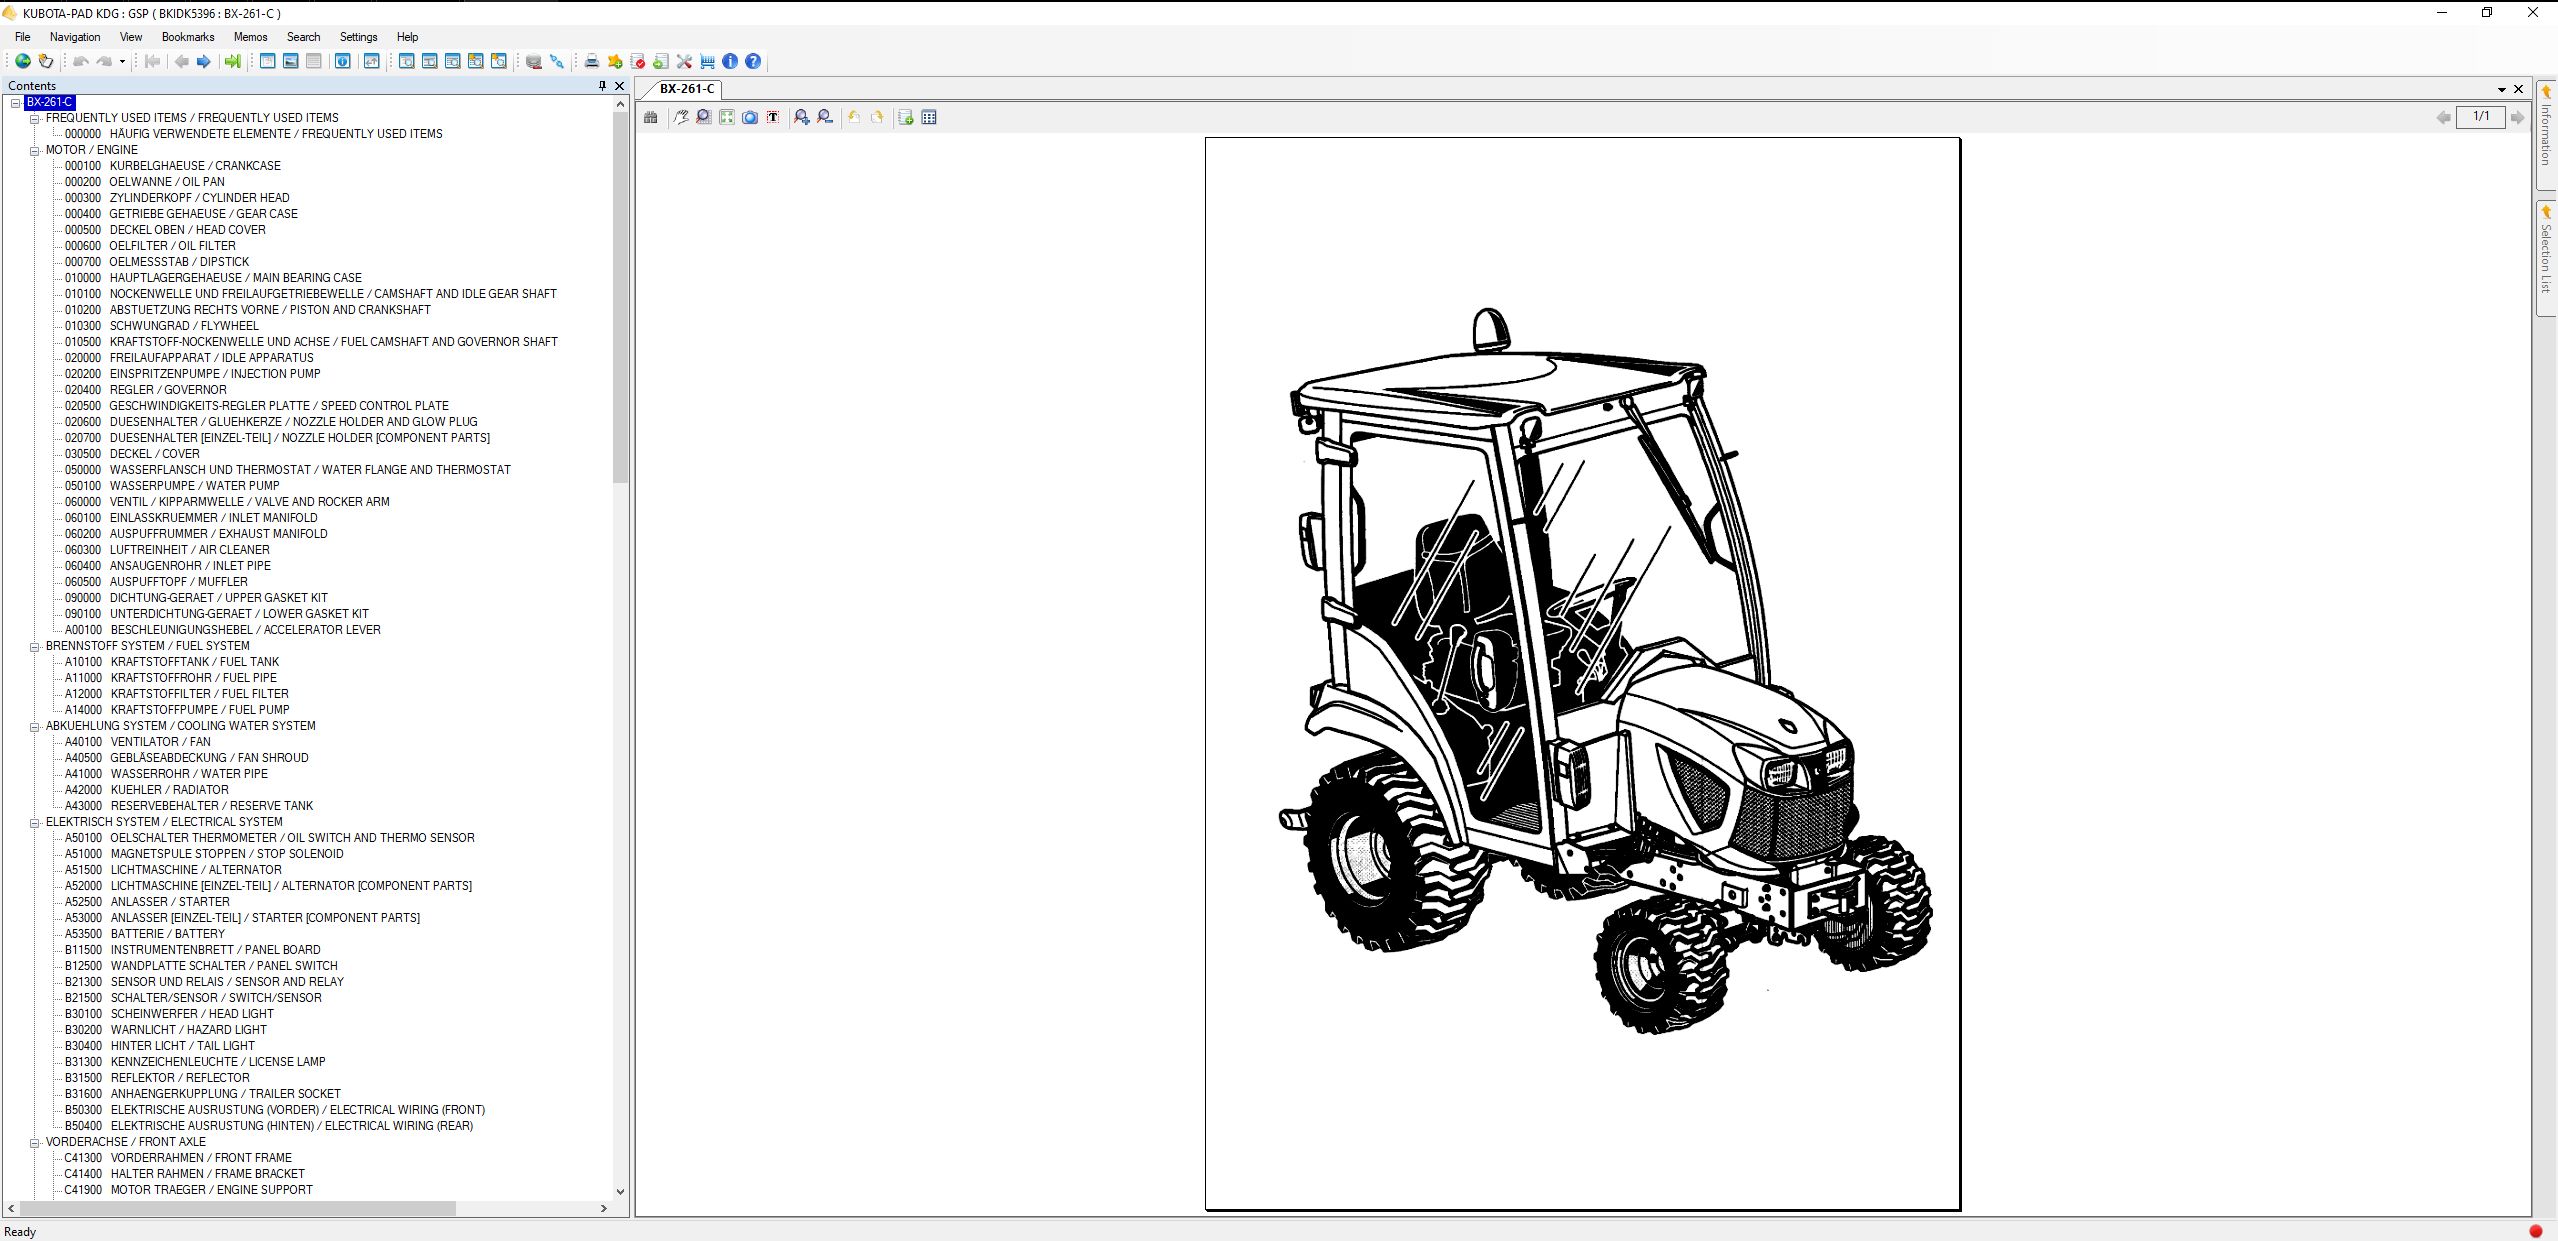This screenshot has width=2558, height=1241.
Task: Select B30100 SCHEINWERFER / HEAD LIGHT
Action: (169, 1014)
